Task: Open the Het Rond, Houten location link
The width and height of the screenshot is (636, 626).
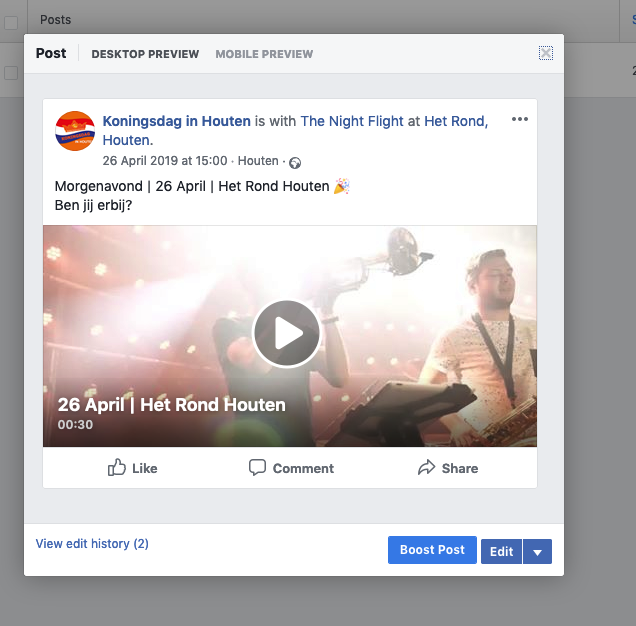Action: tap(456, 121)
